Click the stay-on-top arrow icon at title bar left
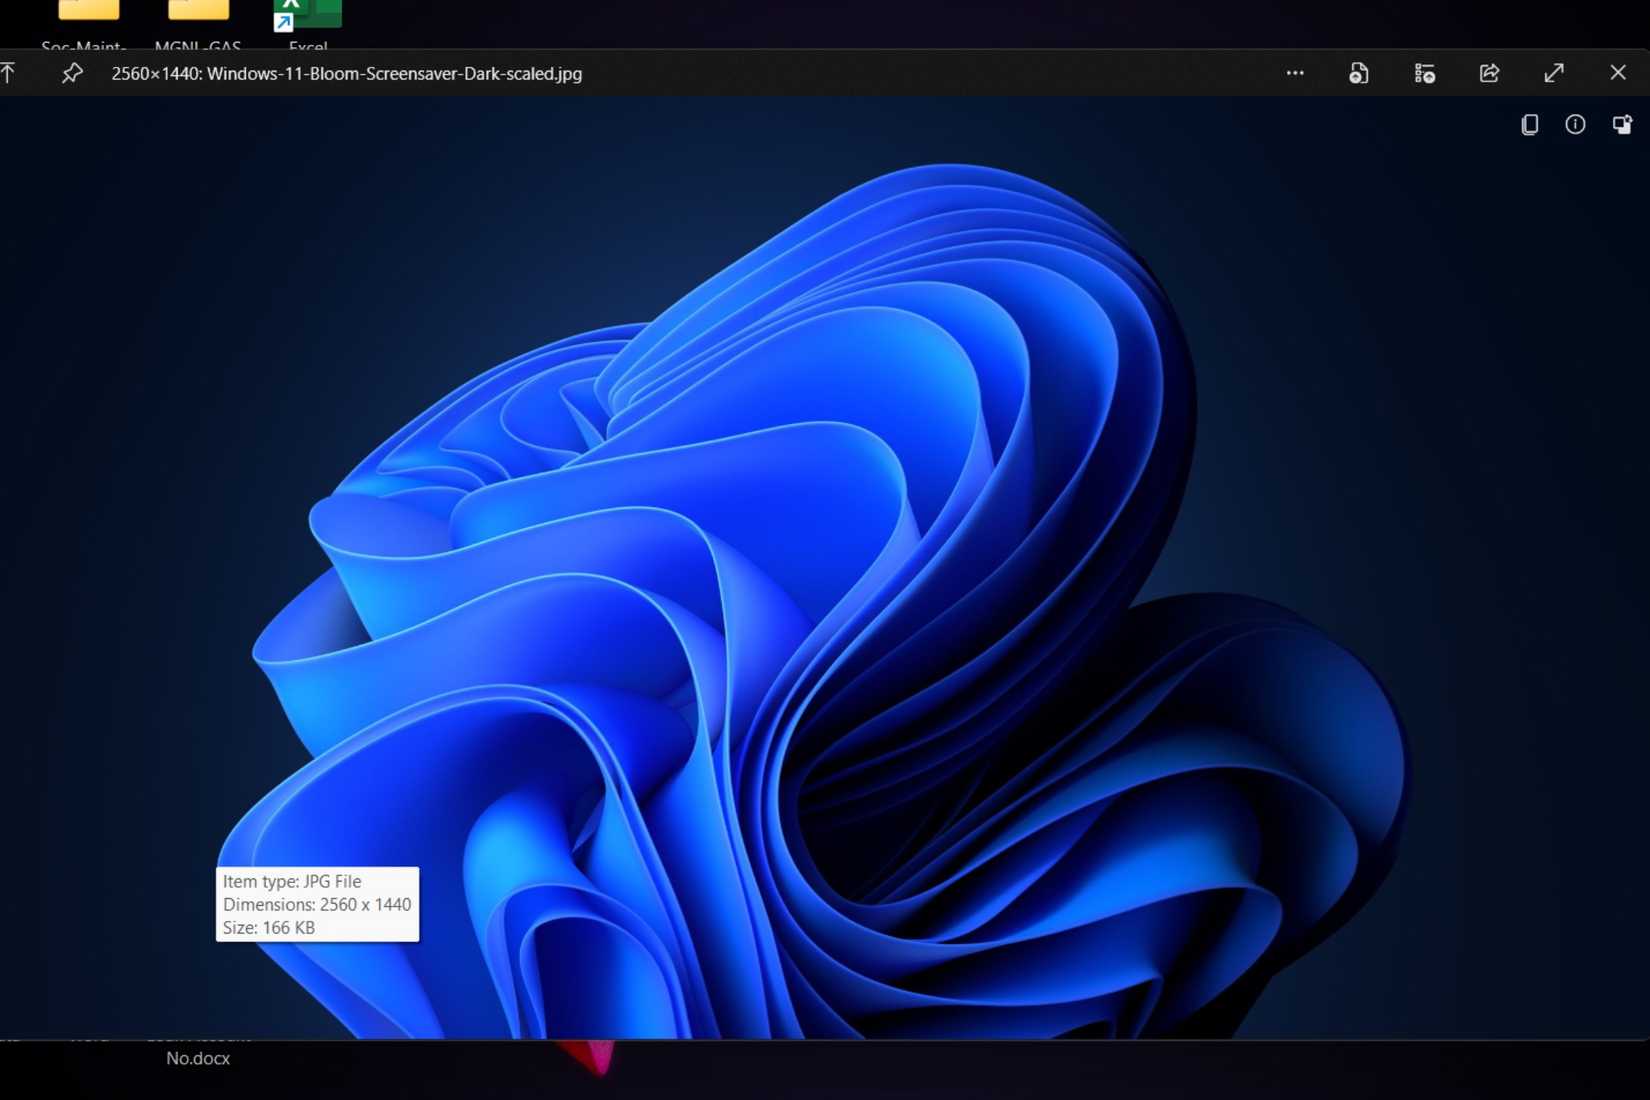 pyautogui.click(x=8, y=73)
